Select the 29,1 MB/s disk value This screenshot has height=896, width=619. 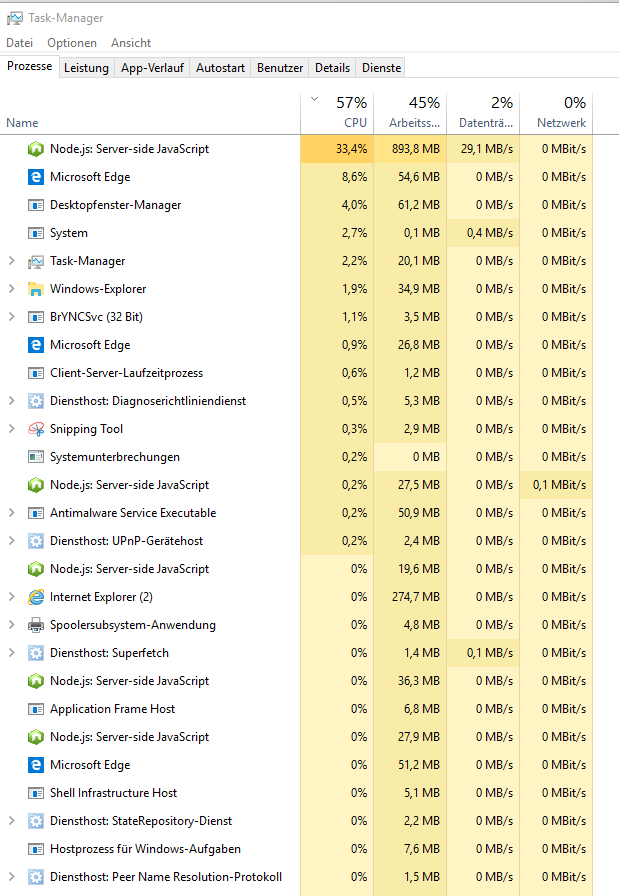point(483,149)
